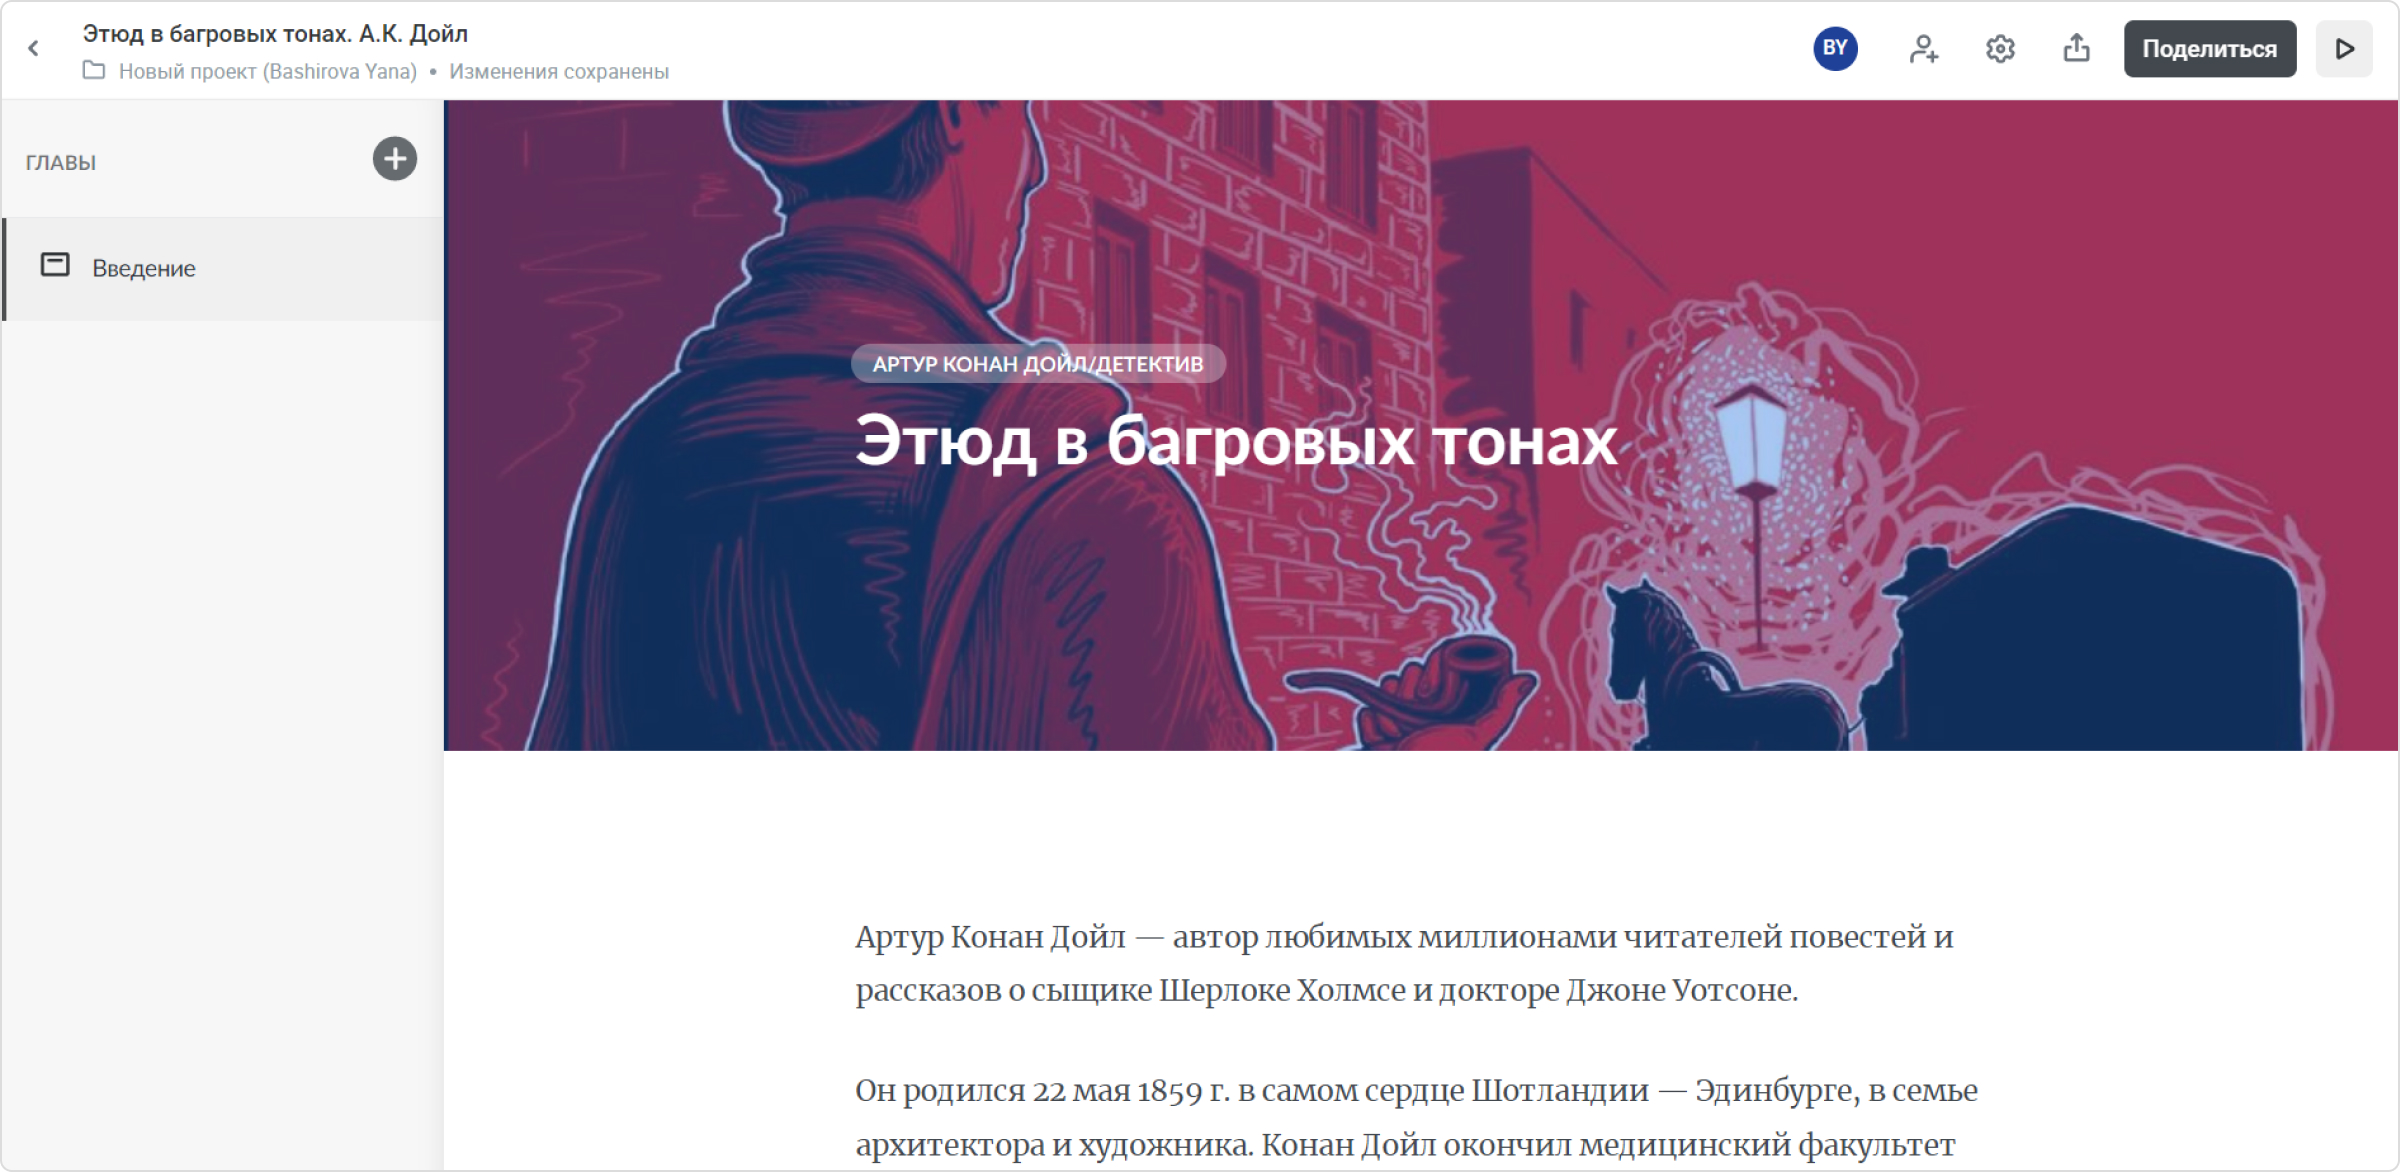Viewport: 2400px width, 1172px height.
Task: Start preview with the play button
Action: coord(2344,49)
